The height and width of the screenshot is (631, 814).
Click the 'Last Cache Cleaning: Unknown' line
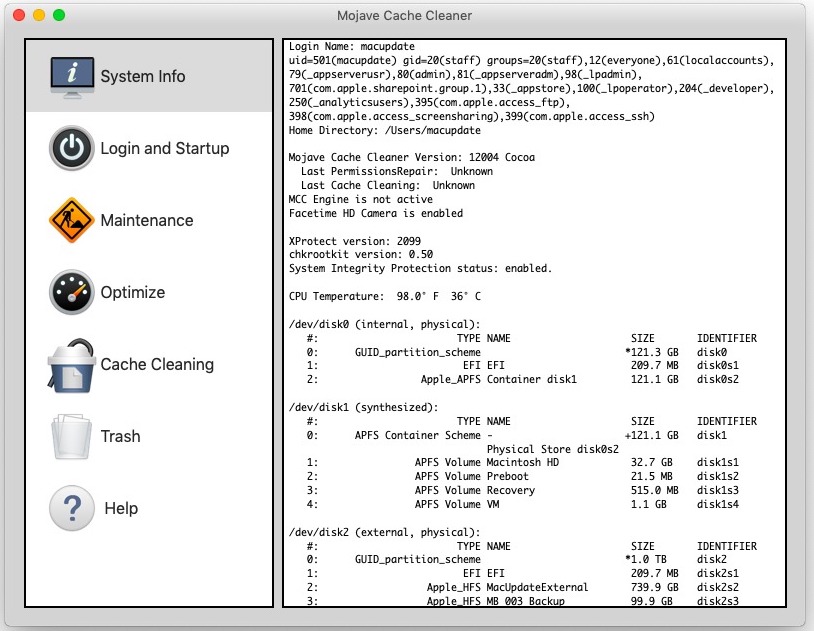point(388,185)
